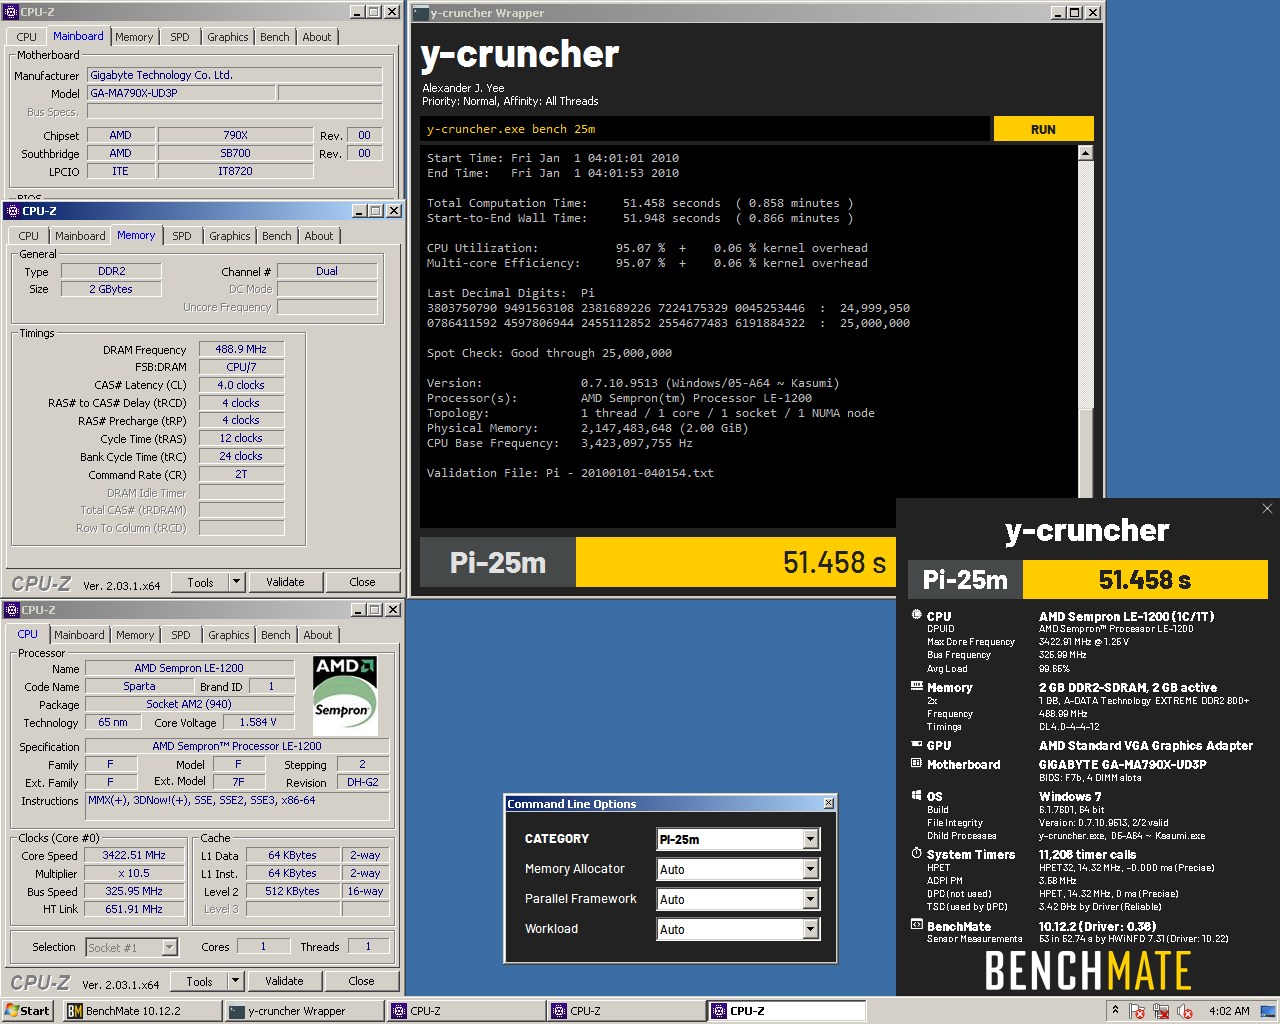The image size is (1280, 1024).
Task: Open the Start menu
Action: [x=28, y=1011]
